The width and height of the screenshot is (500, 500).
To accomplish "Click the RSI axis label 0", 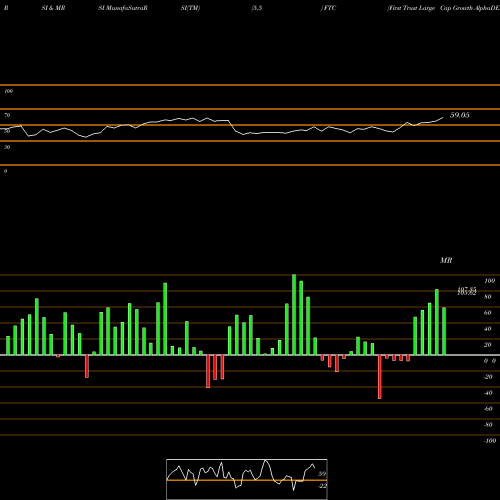I will (x=5, y=171).
